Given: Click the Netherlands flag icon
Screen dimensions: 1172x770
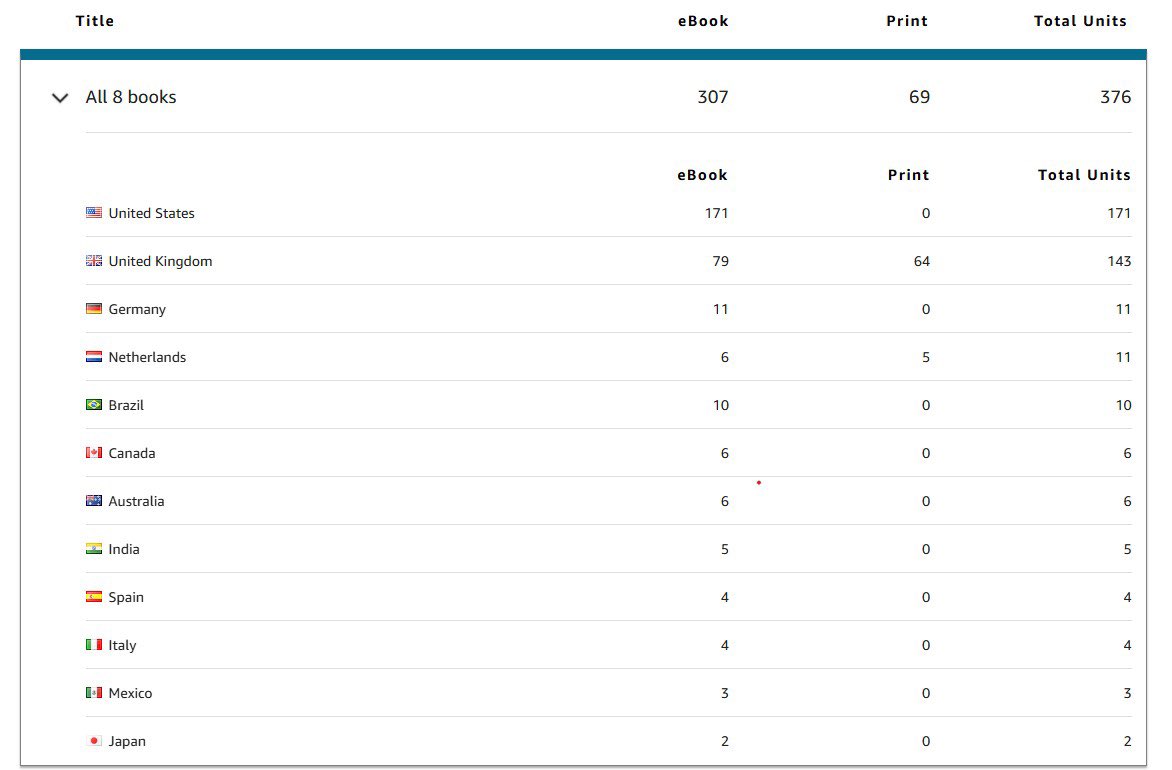Looking at the screenshot, I should [93, 357].
